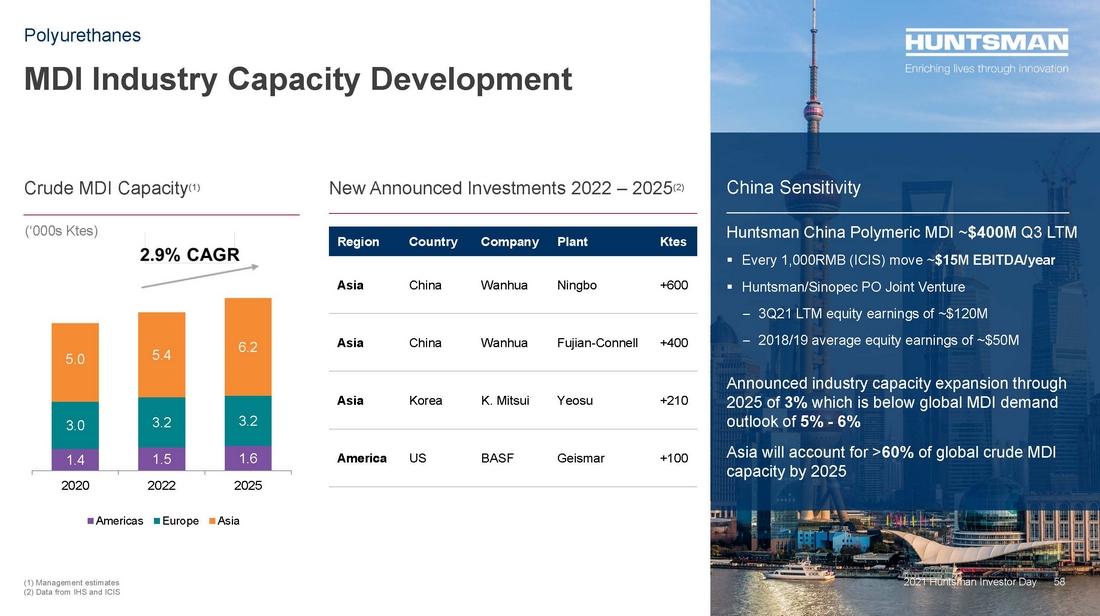Click the 2020 Asia bar segment '5.0'
The height and width of the screenshot is (616, 1100).
(x=75, y=362)
